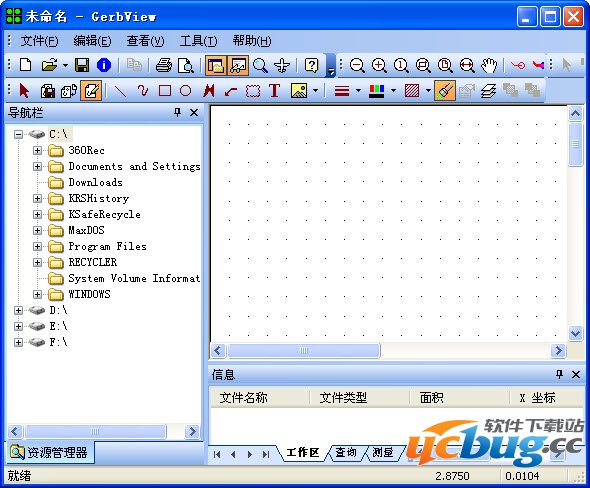
Task: Close the 导航栏 panel
Action: 194,112
